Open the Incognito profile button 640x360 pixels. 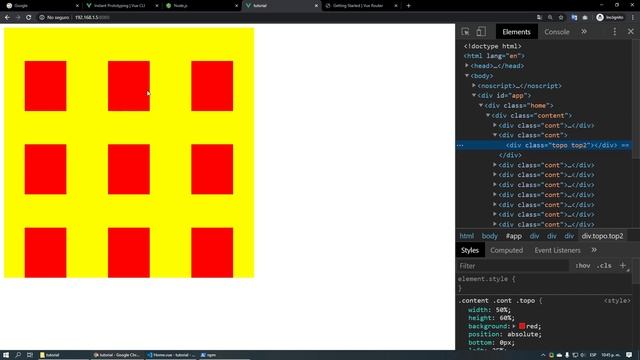coord(610,18)
